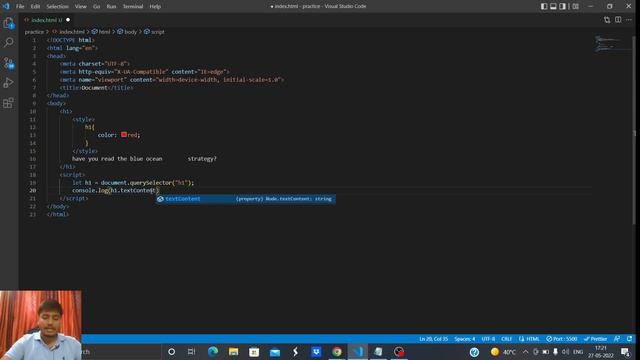This screenshot has width=640, height=360.
Task: Click Prettier status bar item
Action: pos(595,339)
